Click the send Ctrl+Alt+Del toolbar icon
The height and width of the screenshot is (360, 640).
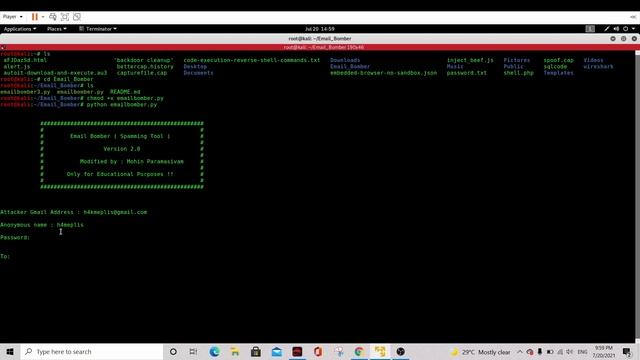coord(53,17)
